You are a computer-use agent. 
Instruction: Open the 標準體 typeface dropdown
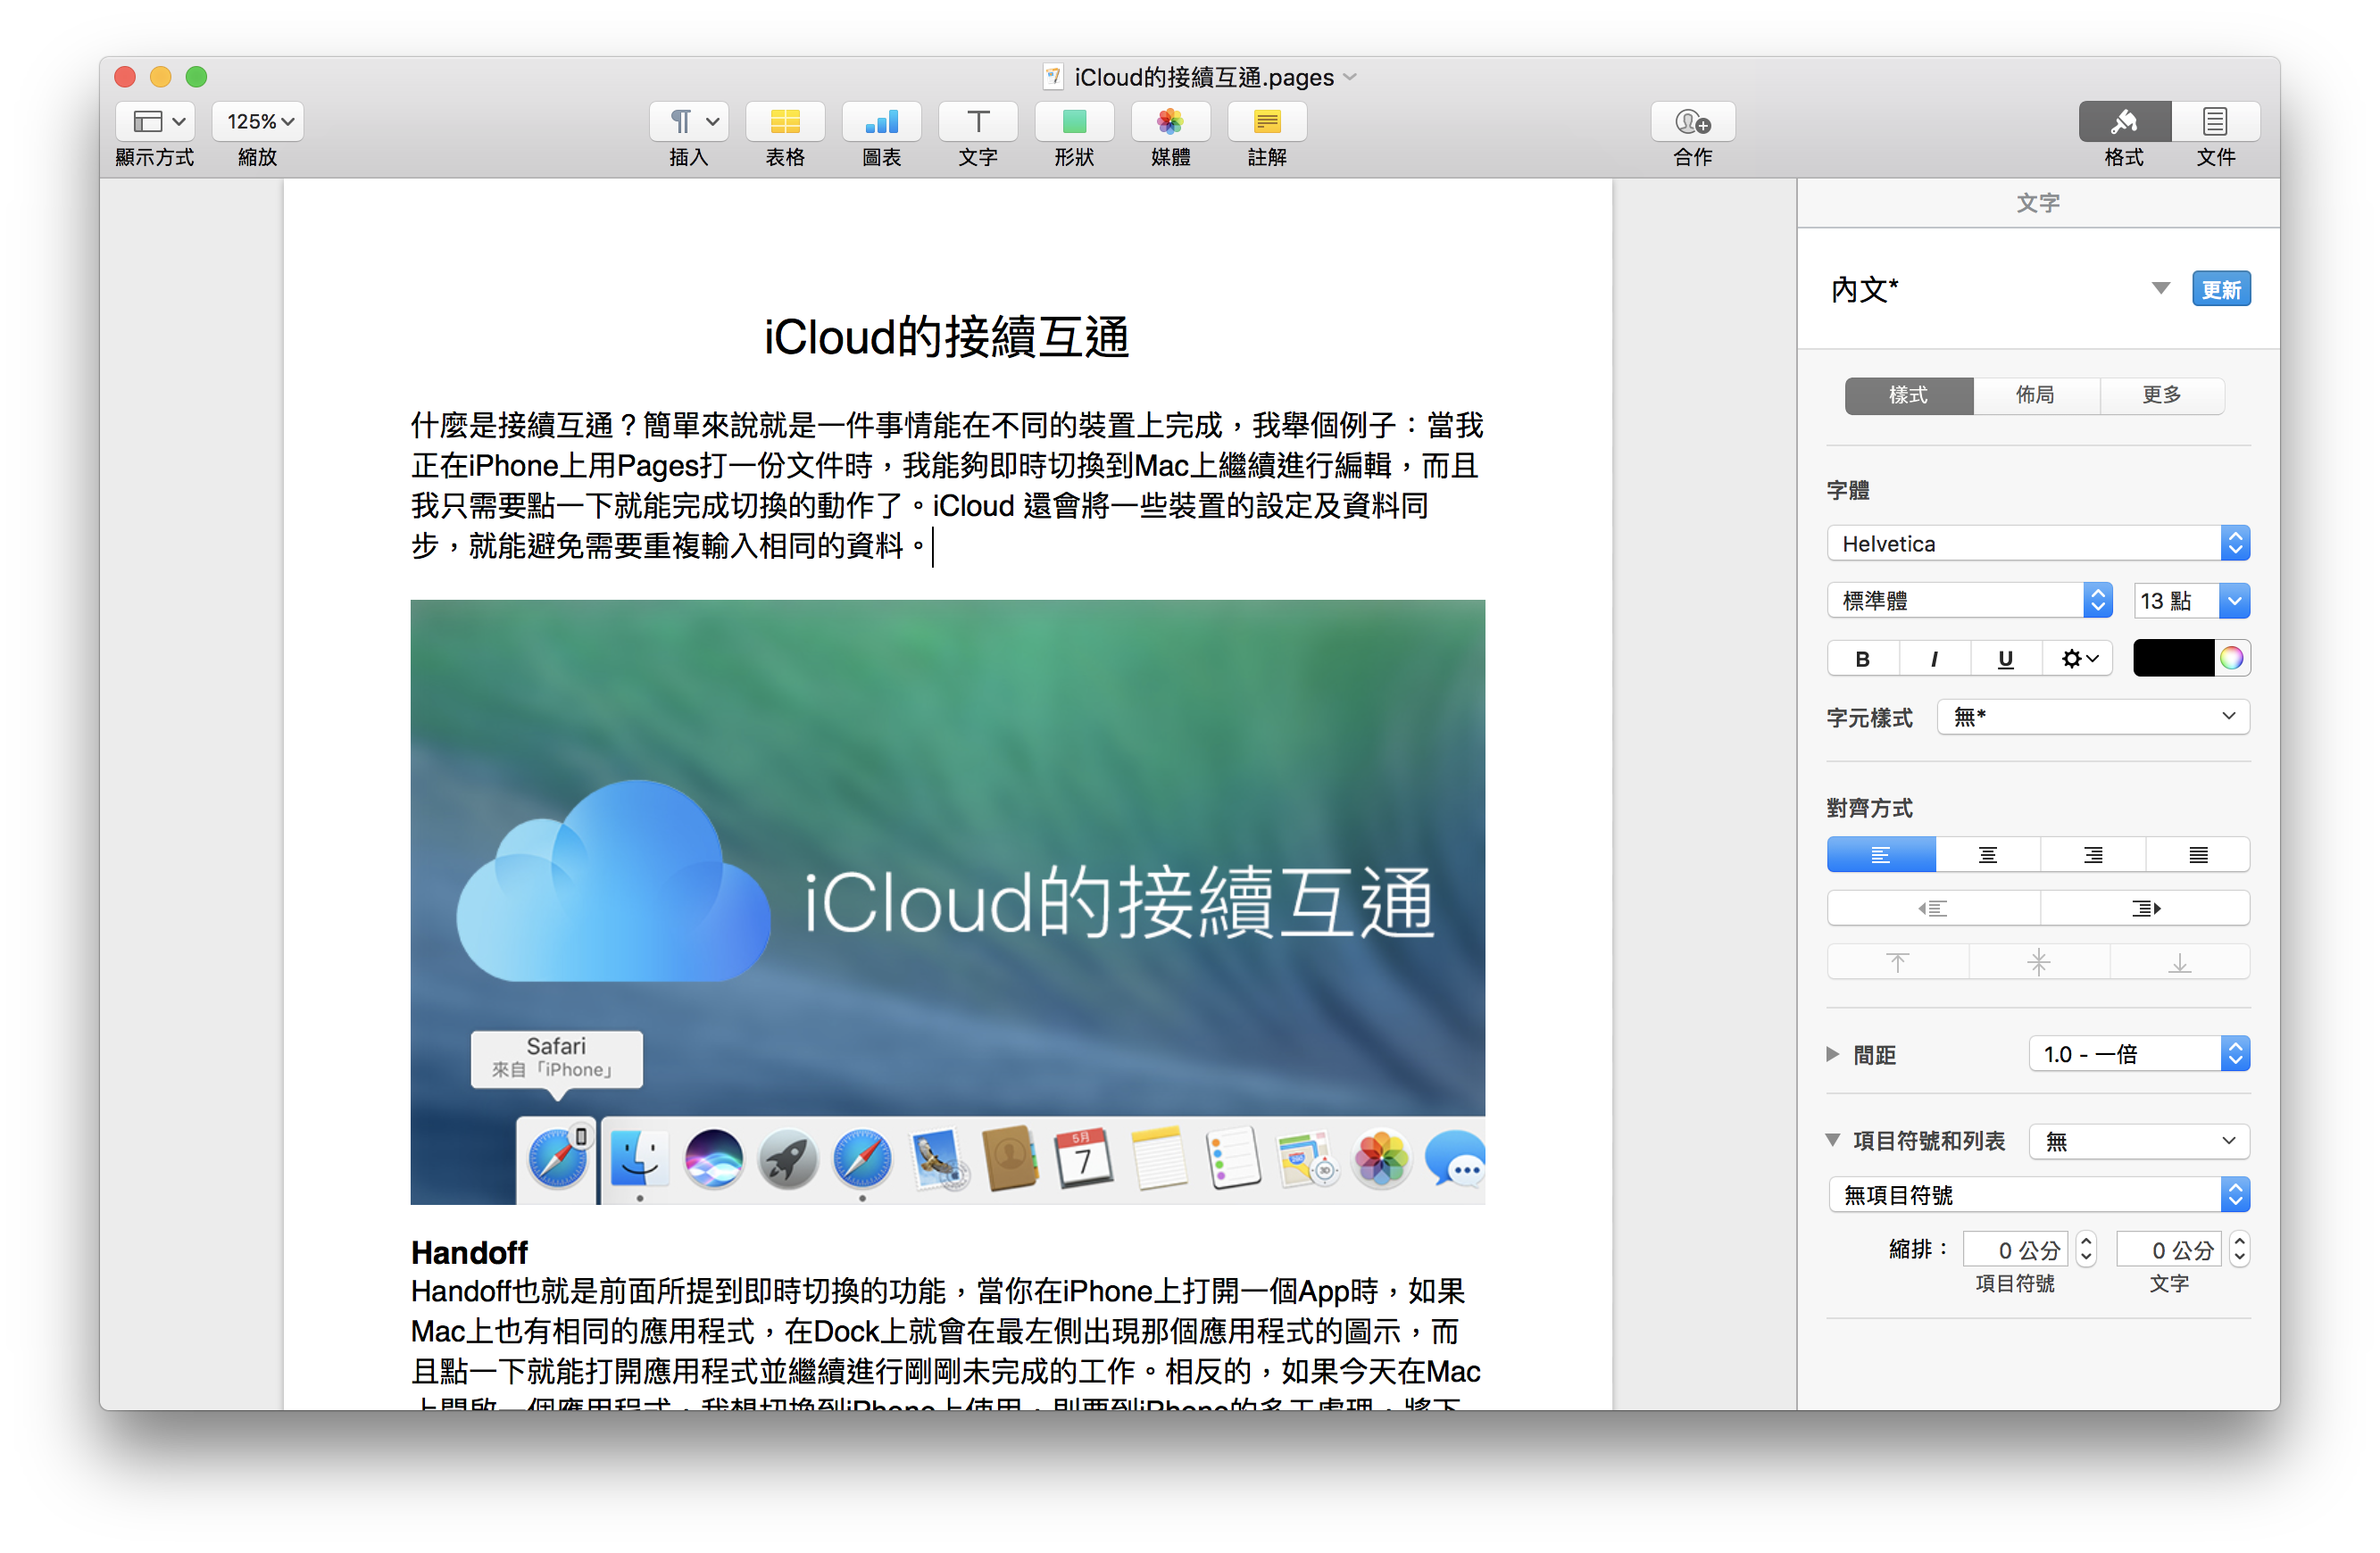point(1970,601)
